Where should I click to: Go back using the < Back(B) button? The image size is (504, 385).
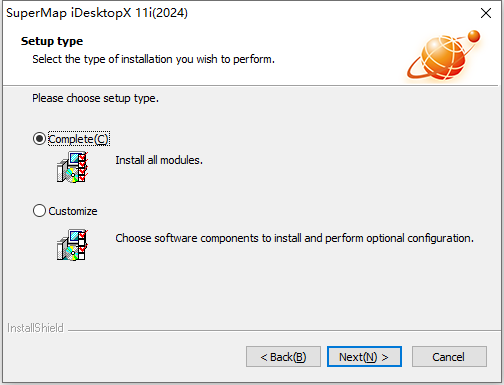[x=283, y=357]
